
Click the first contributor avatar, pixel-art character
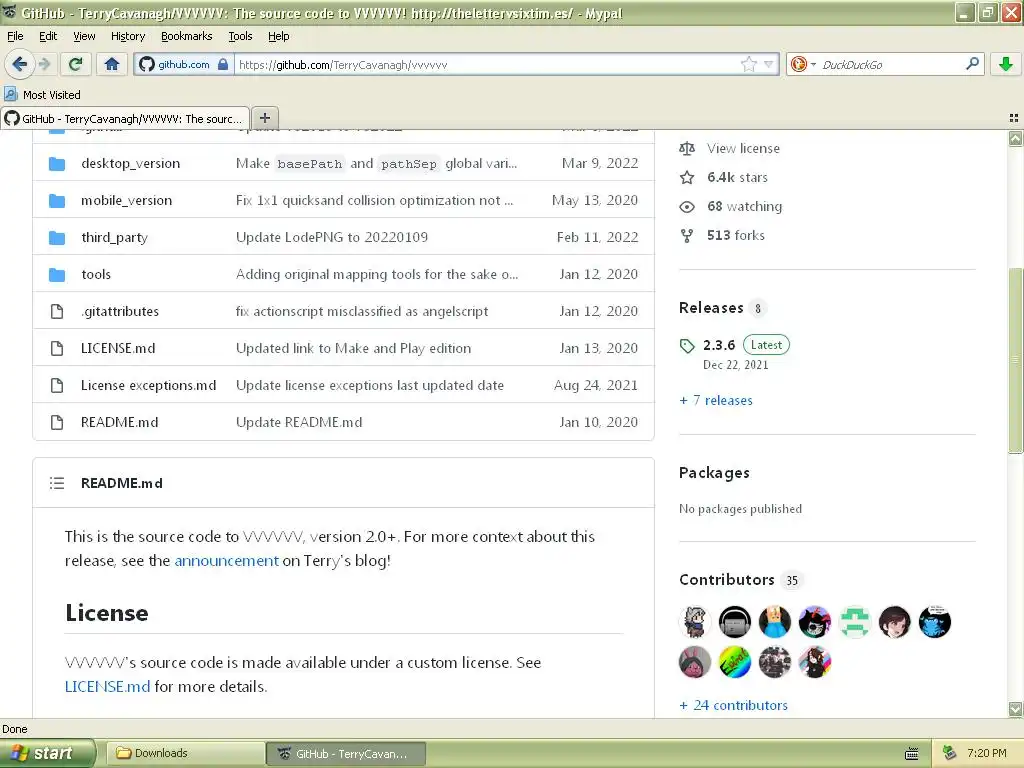pyautogui.click(x=695, y=622)
